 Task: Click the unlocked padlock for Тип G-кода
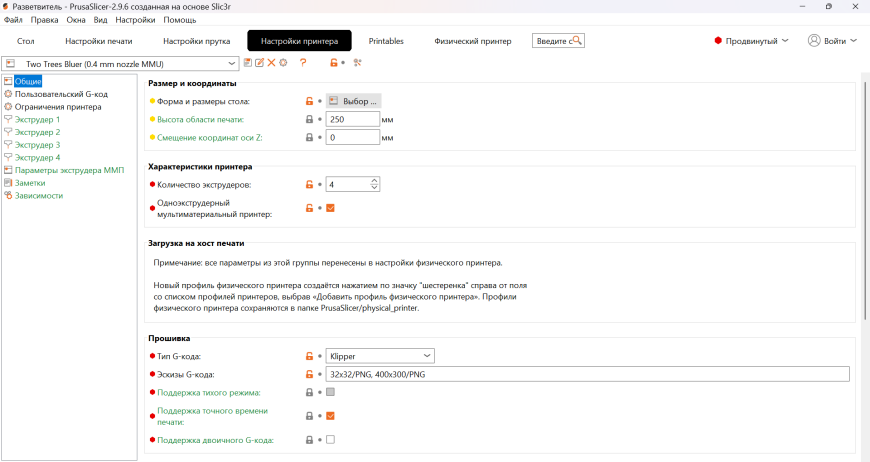[x=310, y=356]
